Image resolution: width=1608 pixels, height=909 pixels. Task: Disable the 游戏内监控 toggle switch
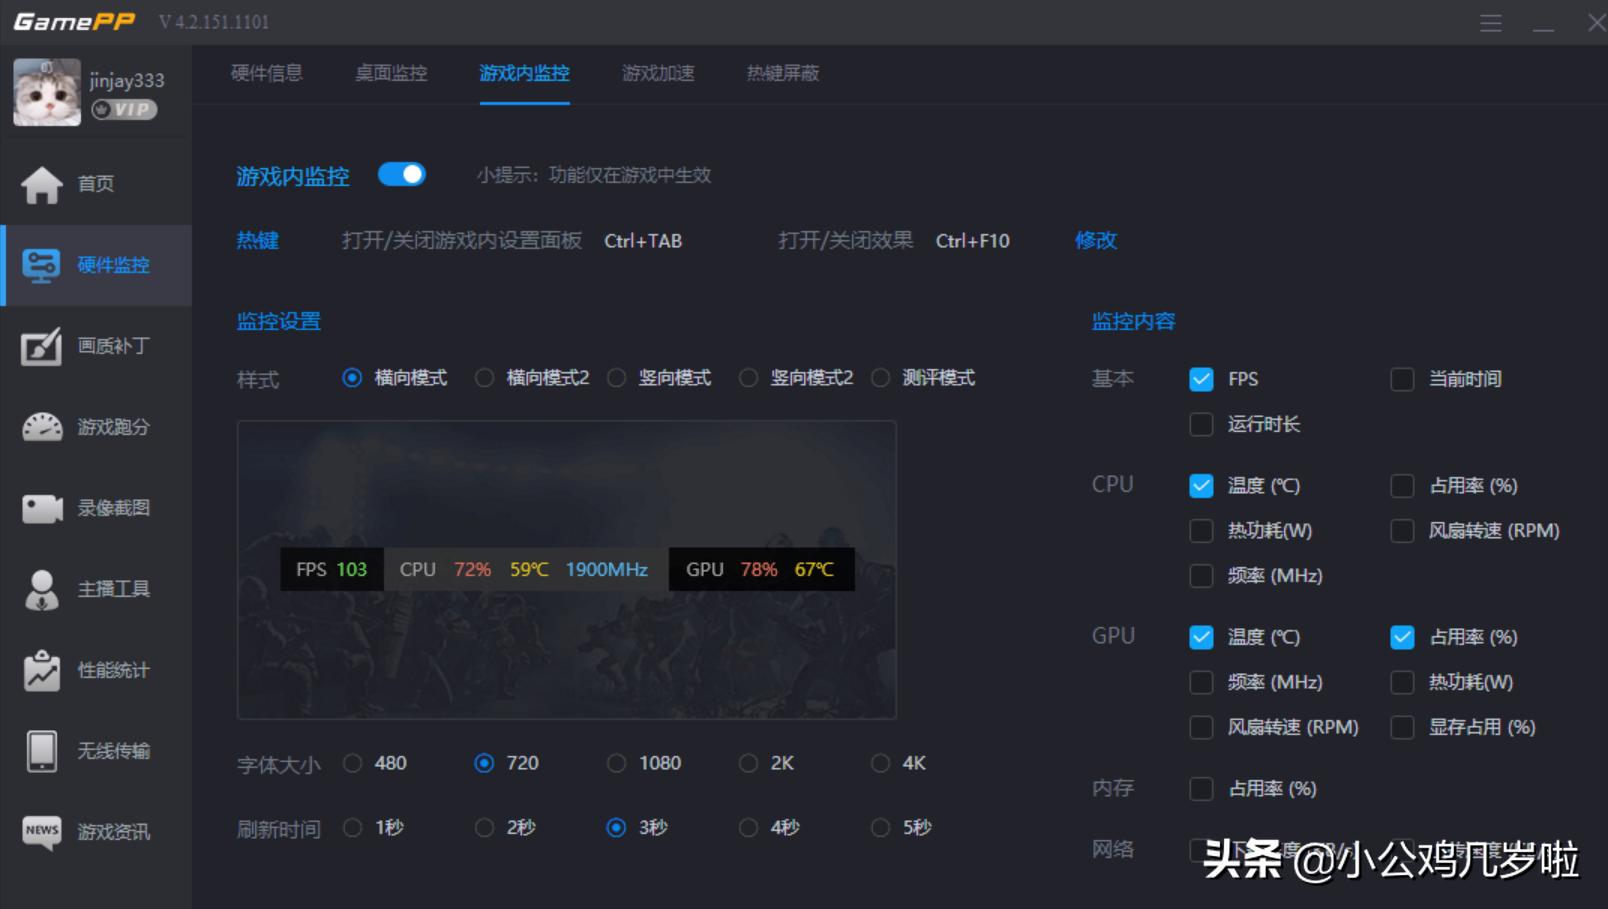[402, 174]
